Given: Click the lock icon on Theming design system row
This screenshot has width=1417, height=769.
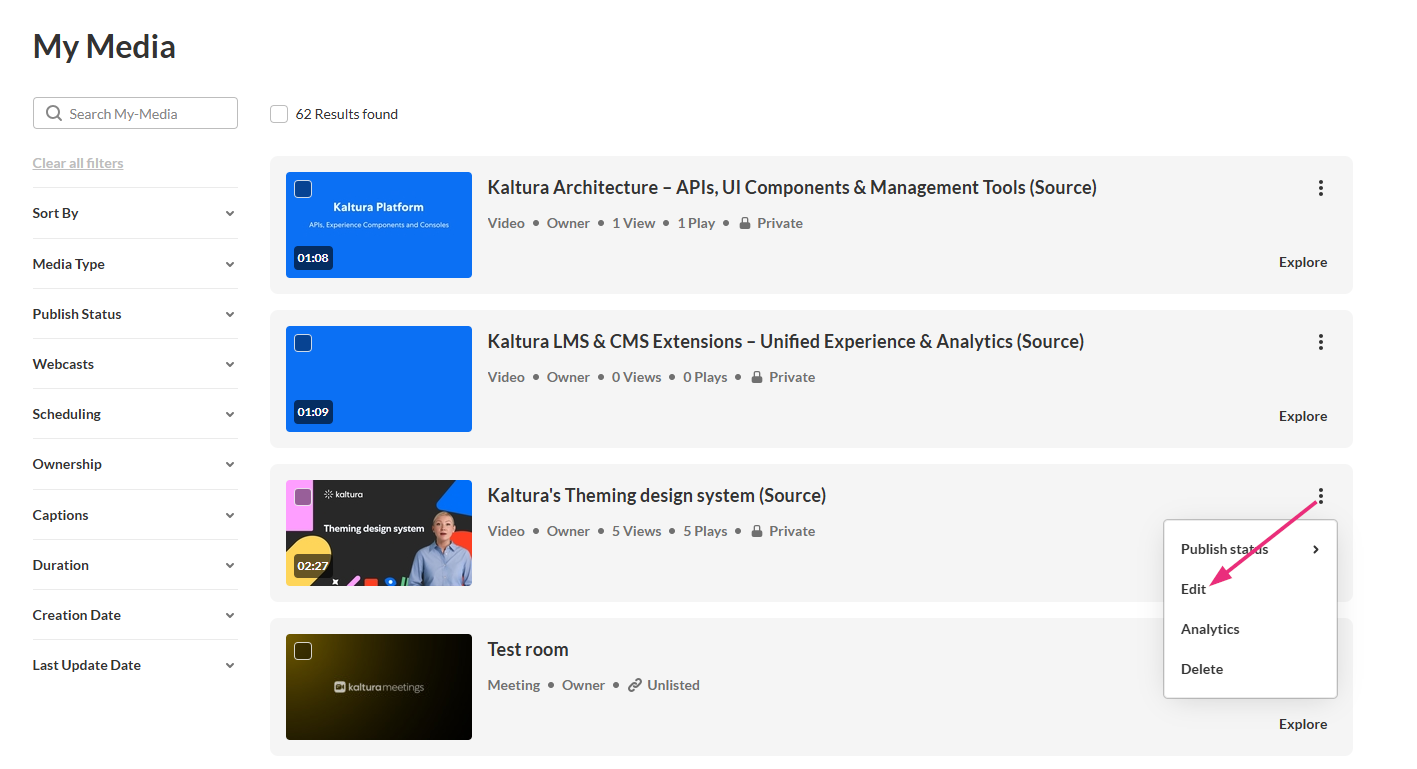Looking at the screenshot, I should coord(757,532).
